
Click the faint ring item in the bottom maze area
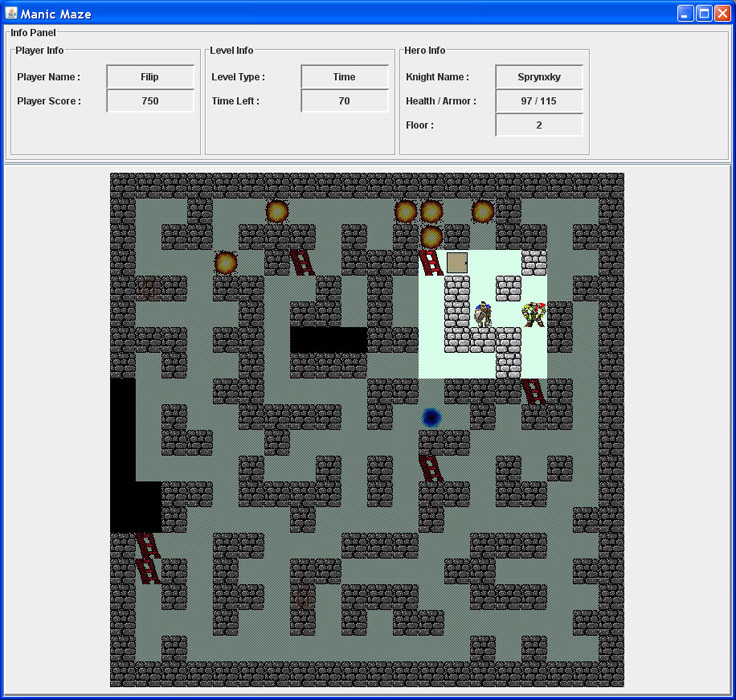[302, 598]
